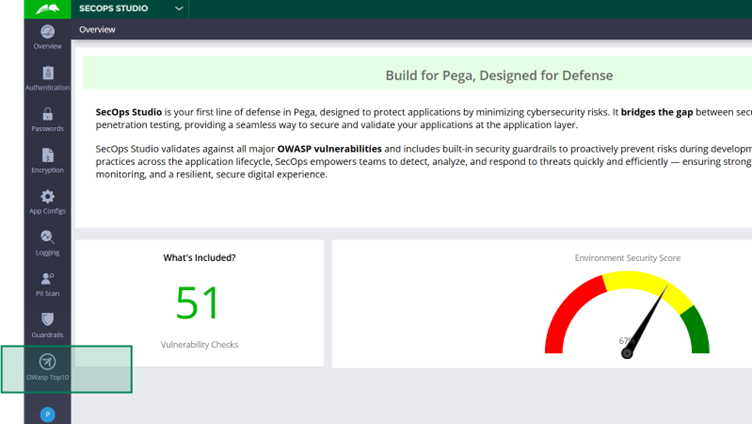The image size is (752, 424).
Task: Open the user profile avatar
Action: tap(47, 413)
